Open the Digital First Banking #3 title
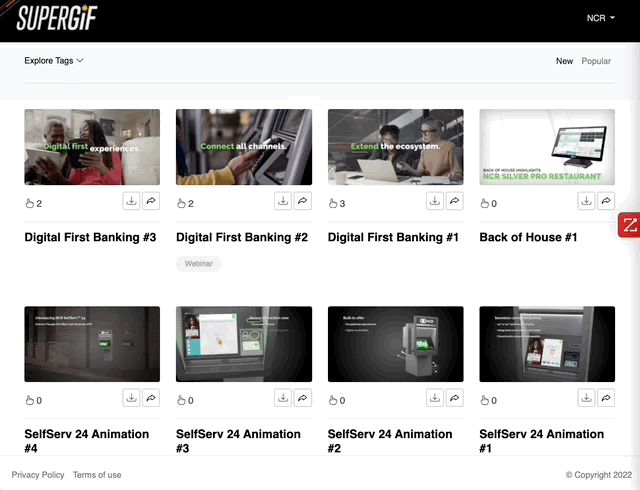The width and height of the screenshot is (640, 490). pyautogui.click(x=90, y=237)
